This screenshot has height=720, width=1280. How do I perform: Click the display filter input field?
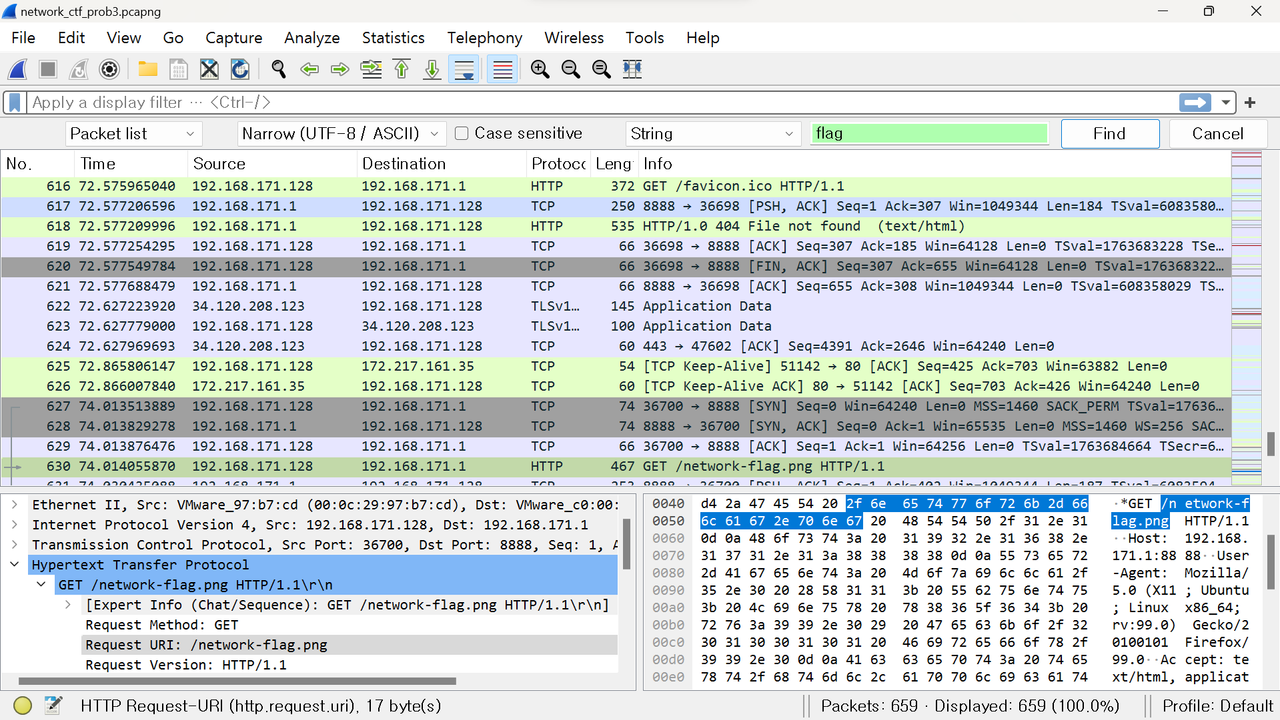pos(600,102)
